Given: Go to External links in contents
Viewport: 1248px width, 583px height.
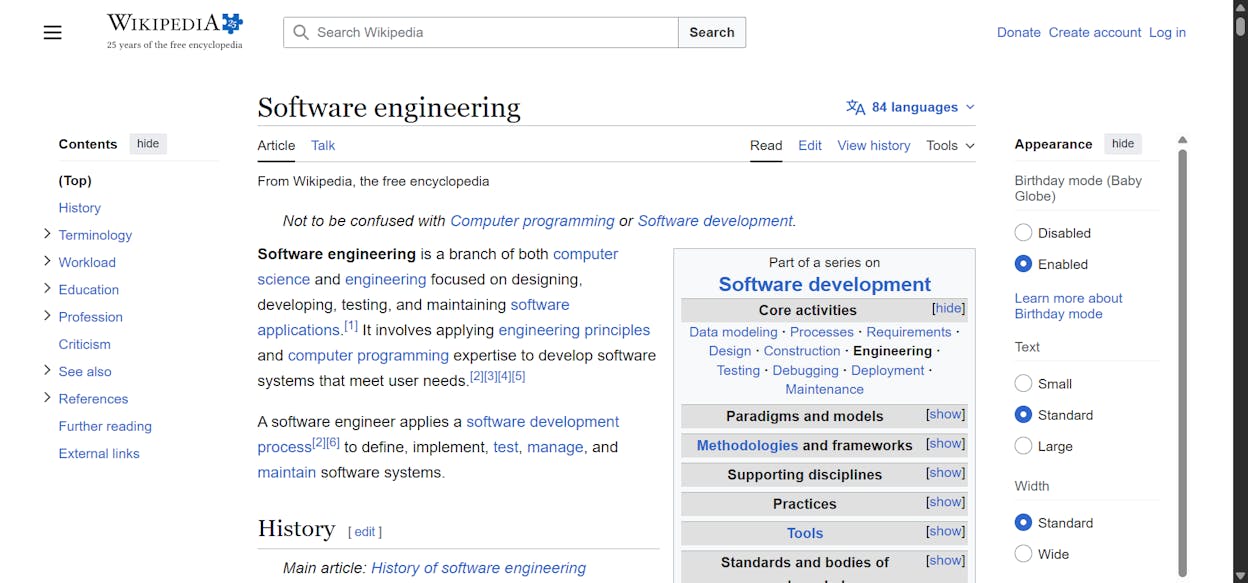Looking at the screenshot, I should pos(99,453).
